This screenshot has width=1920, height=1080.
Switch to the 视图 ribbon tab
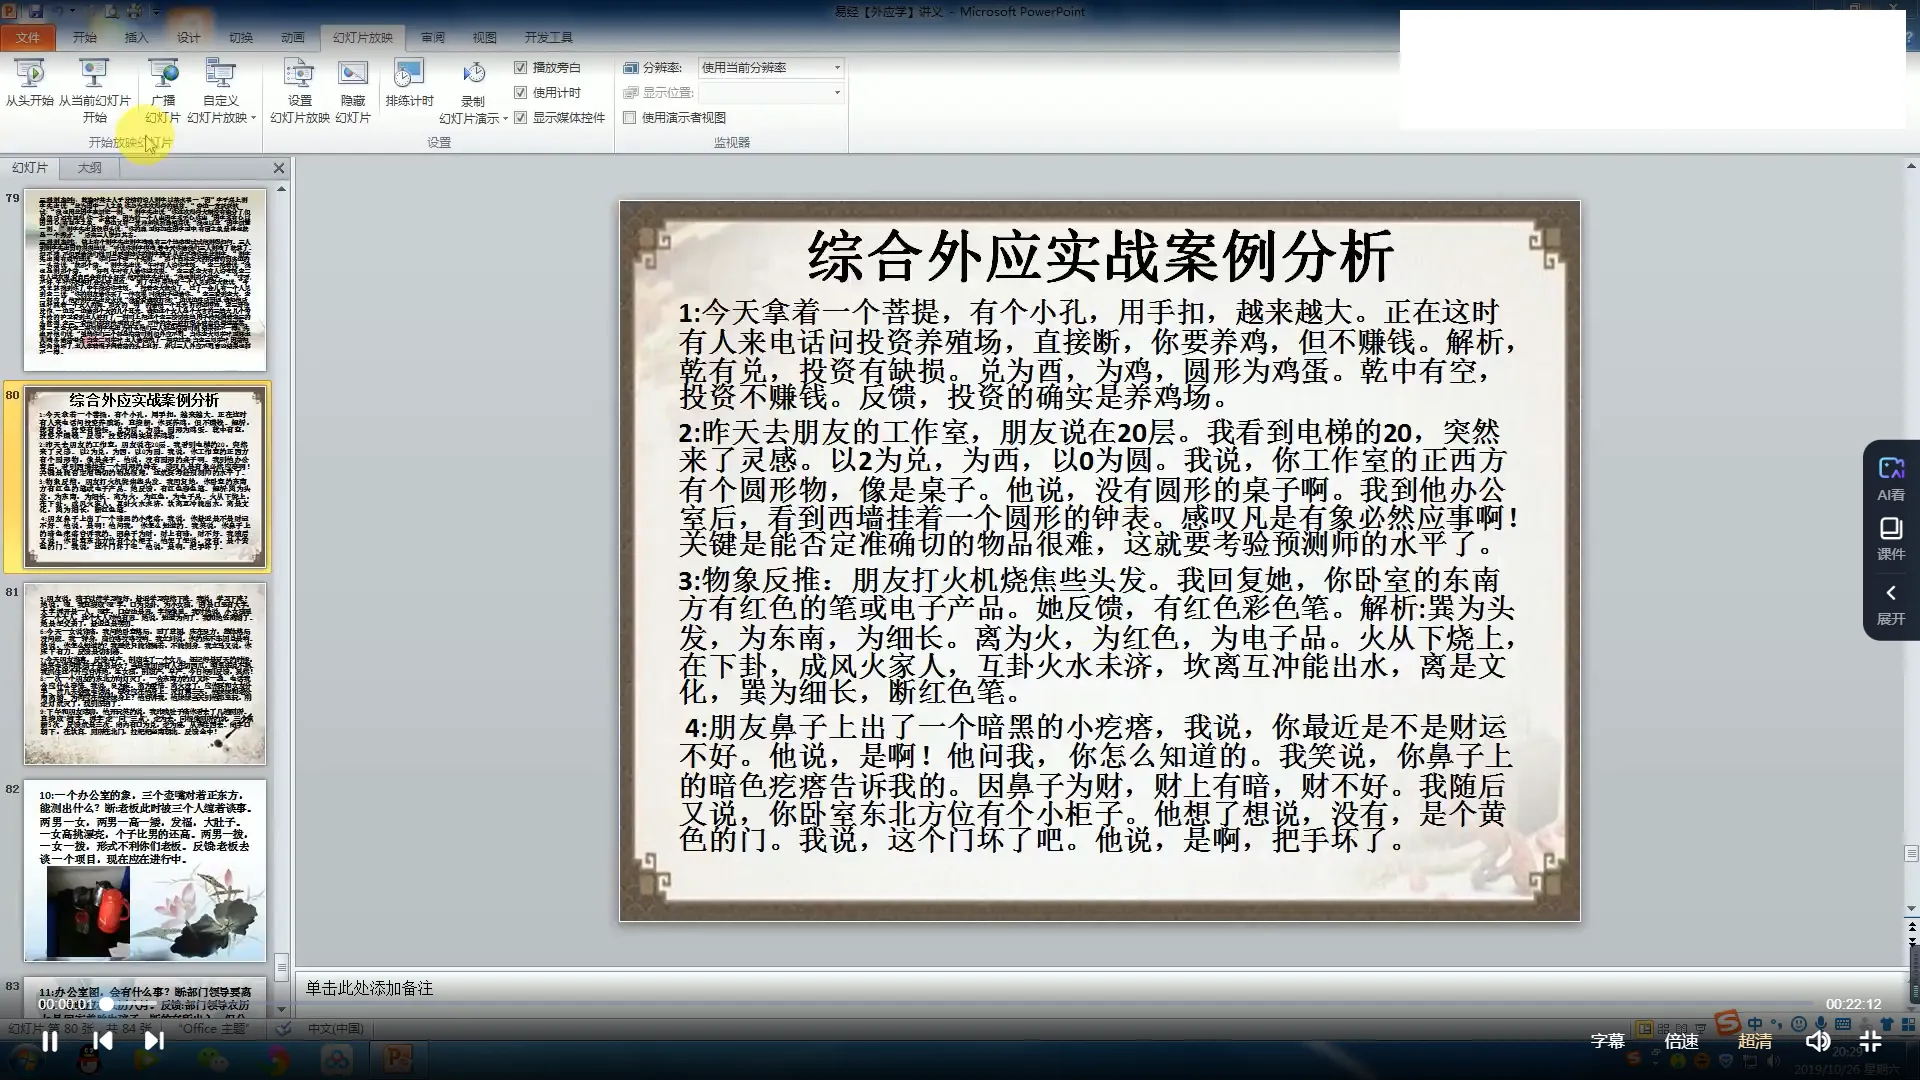pyautogui.click(x=485, y=37)
